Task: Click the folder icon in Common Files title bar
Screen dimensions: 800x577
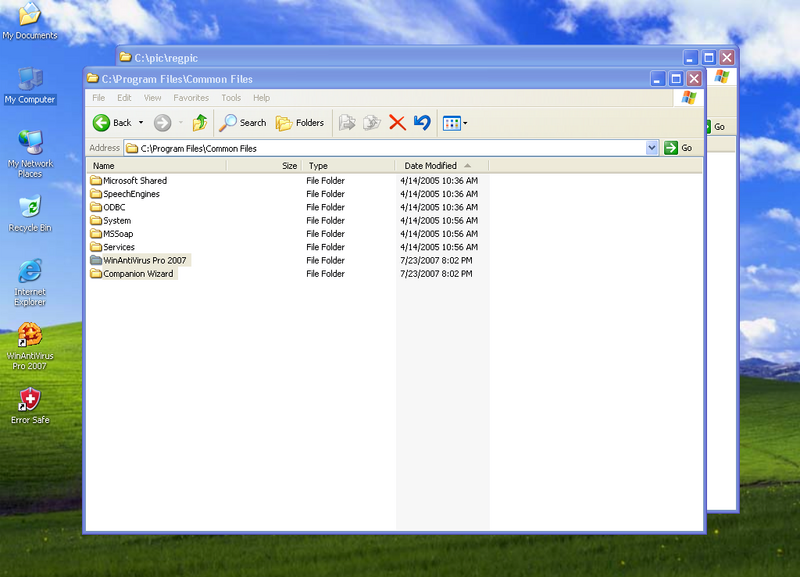Action: click(93, 79)
